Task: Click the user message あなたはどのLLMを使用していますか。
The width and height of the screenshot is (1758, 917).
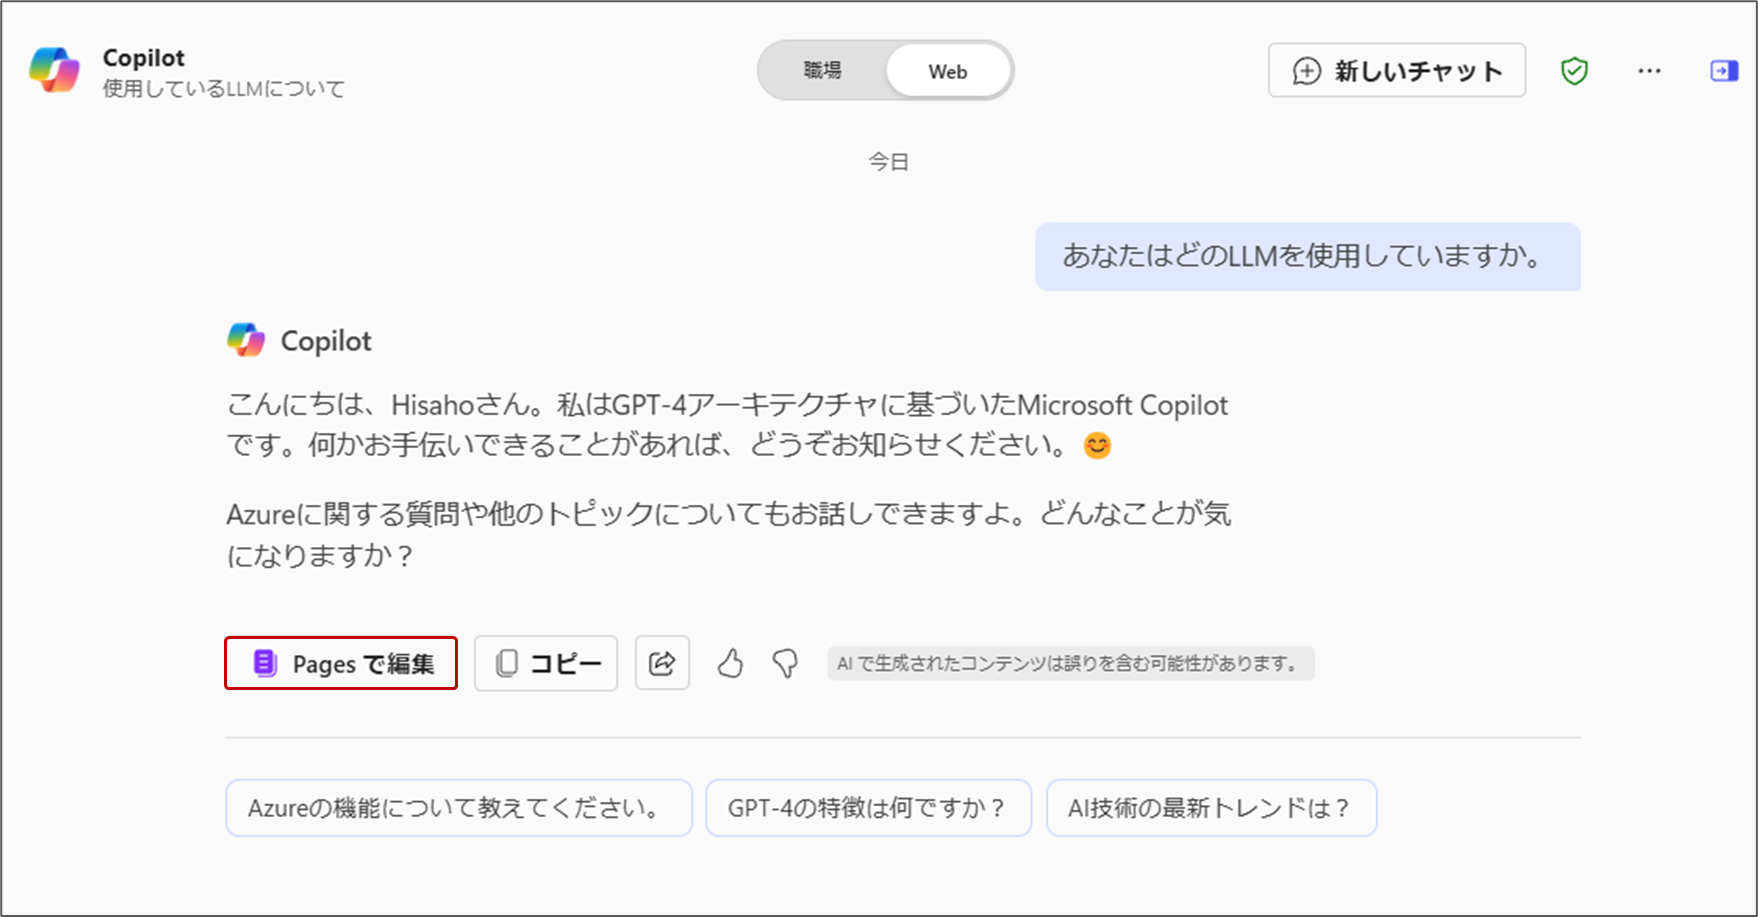Action: (x=1308, y=257)
